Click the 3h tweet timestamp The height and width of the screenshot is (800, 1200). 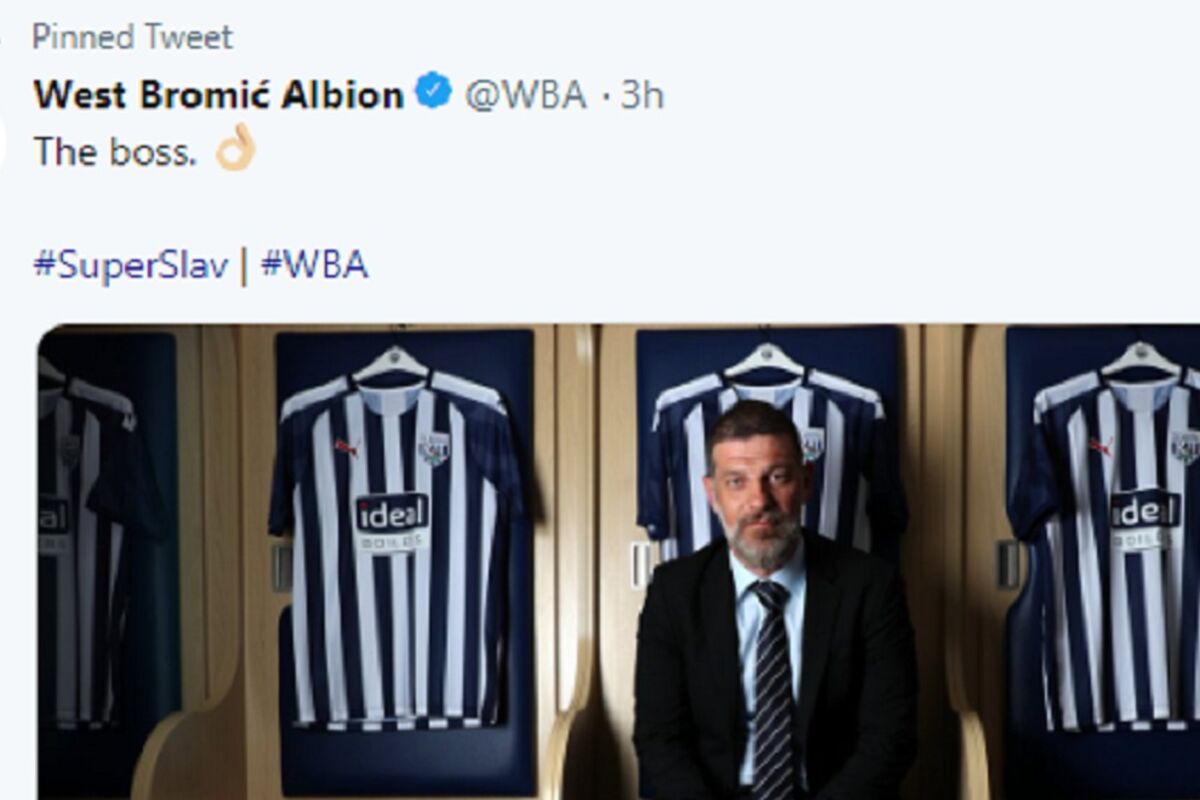tap(642, 95)
